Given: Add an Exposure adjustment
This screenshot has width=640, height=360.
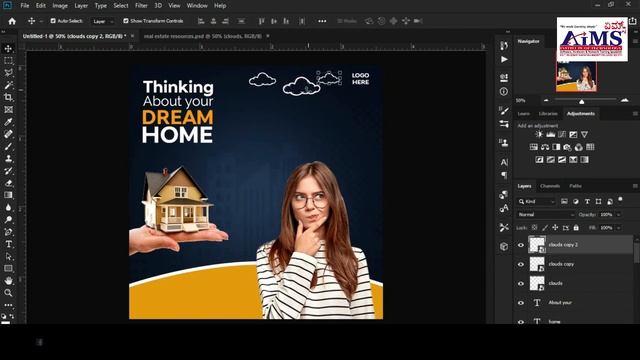Looking at the screenshot, I should (573, 134).
